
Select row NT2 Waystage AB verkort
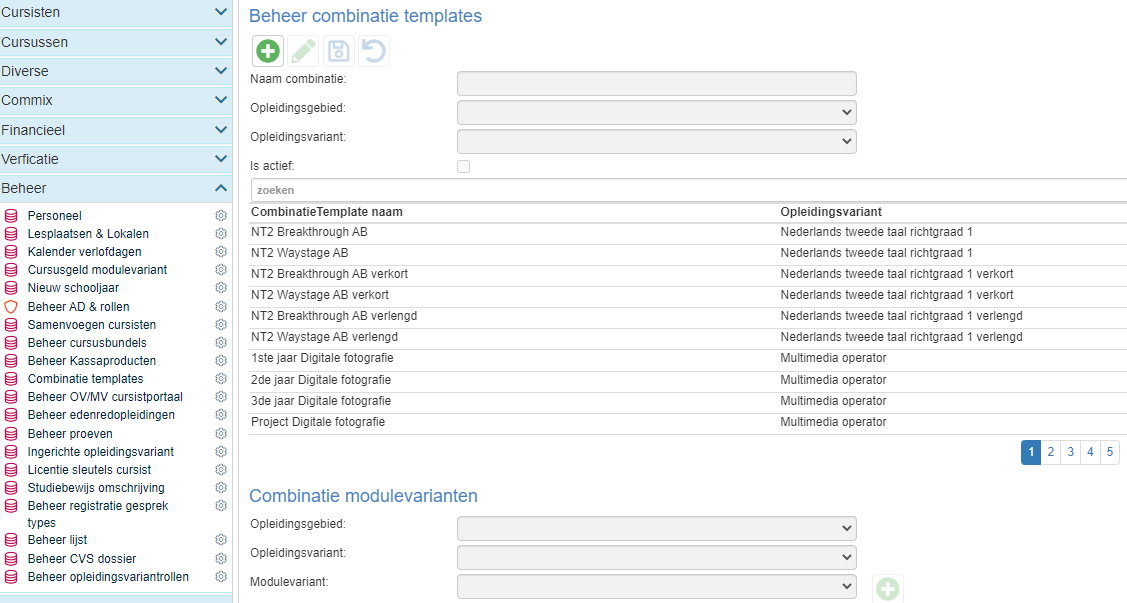689,295
